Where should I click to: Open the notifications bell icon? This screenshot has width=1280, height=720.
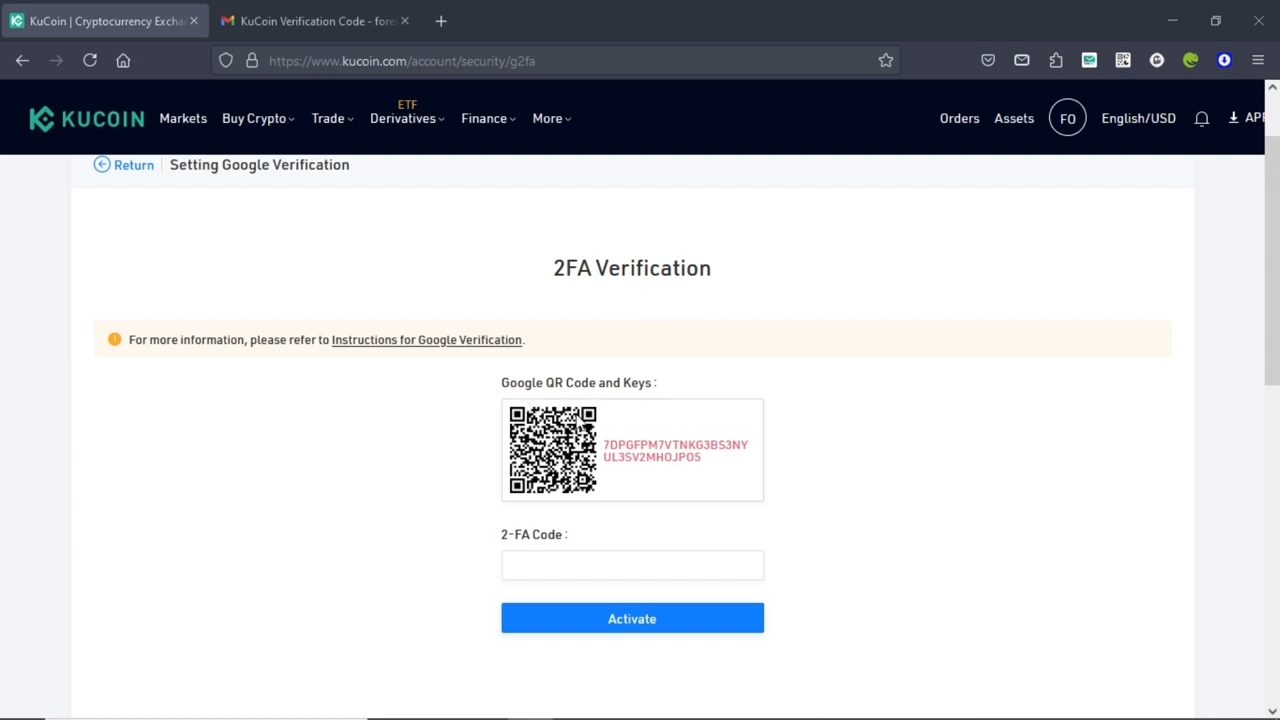click(1202, 119)
